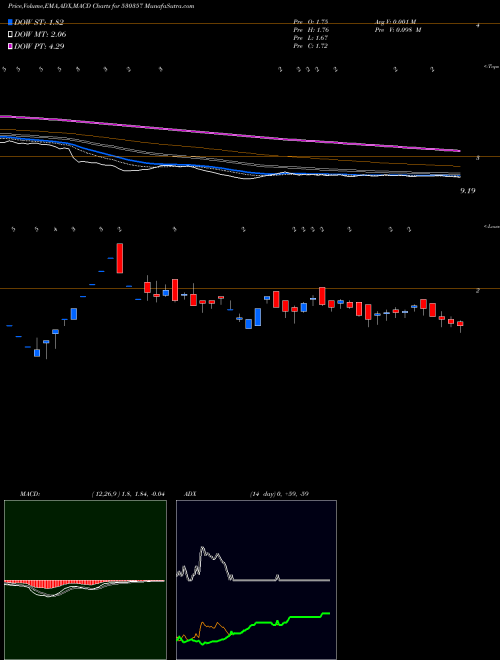Click the 'Pre V: 0.098 M' value
The image size is (500, 660).
(397, 30)
